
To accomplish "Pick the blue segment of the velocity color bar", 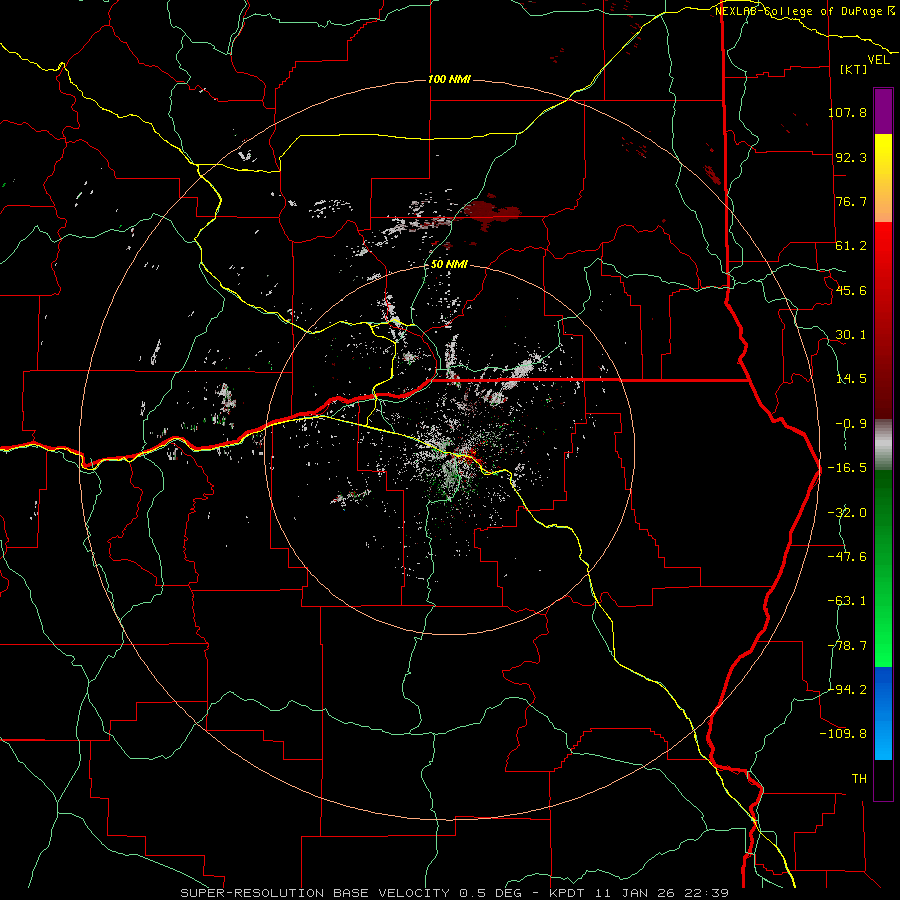I will [883, 713].
